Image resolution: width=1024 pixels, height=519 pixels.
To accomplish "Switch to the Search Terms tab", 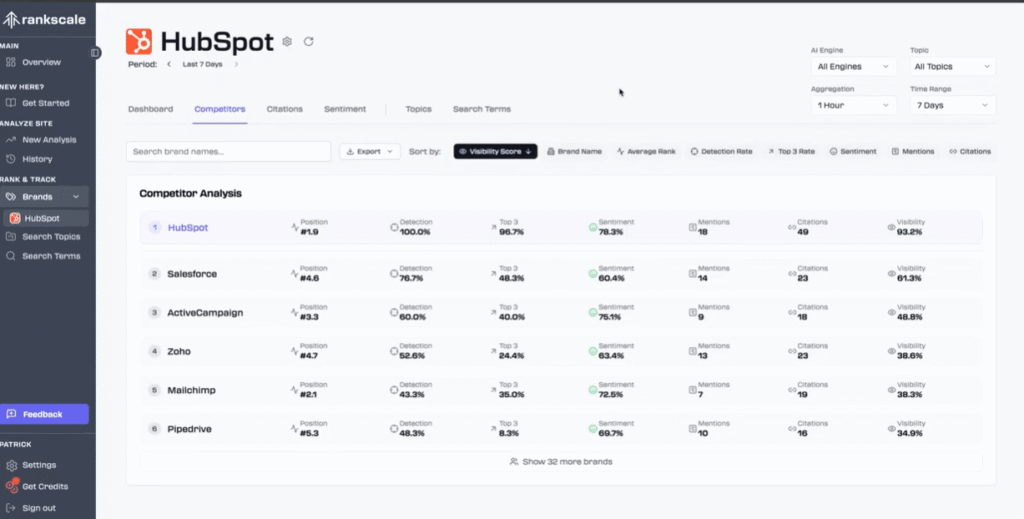I will 482,109.
